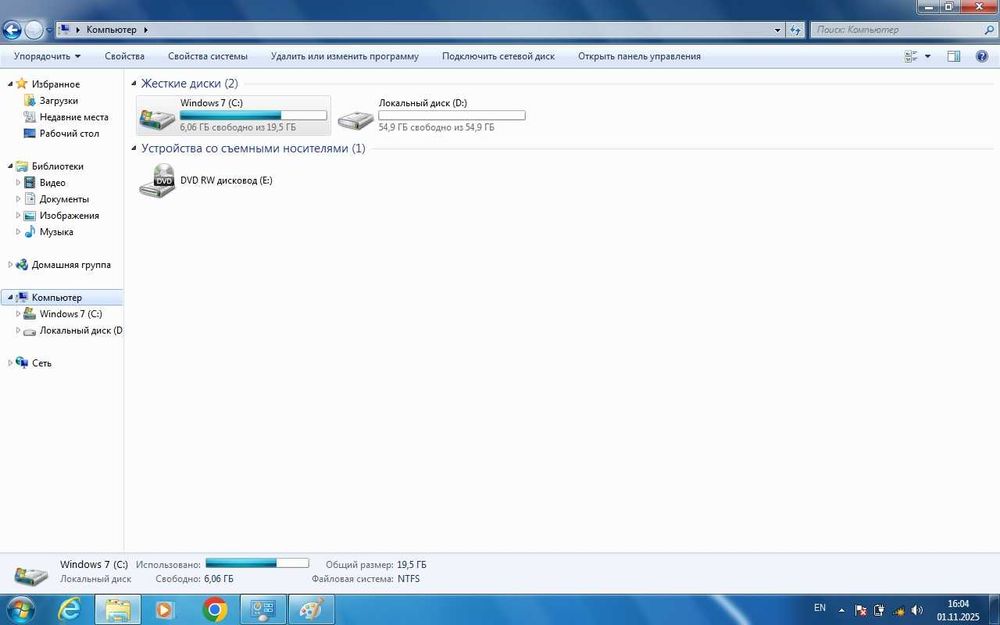Click the address bar breadcrumb 'Компьютер'
This screenshot has width=1000, height=625.
click(112, 29)
